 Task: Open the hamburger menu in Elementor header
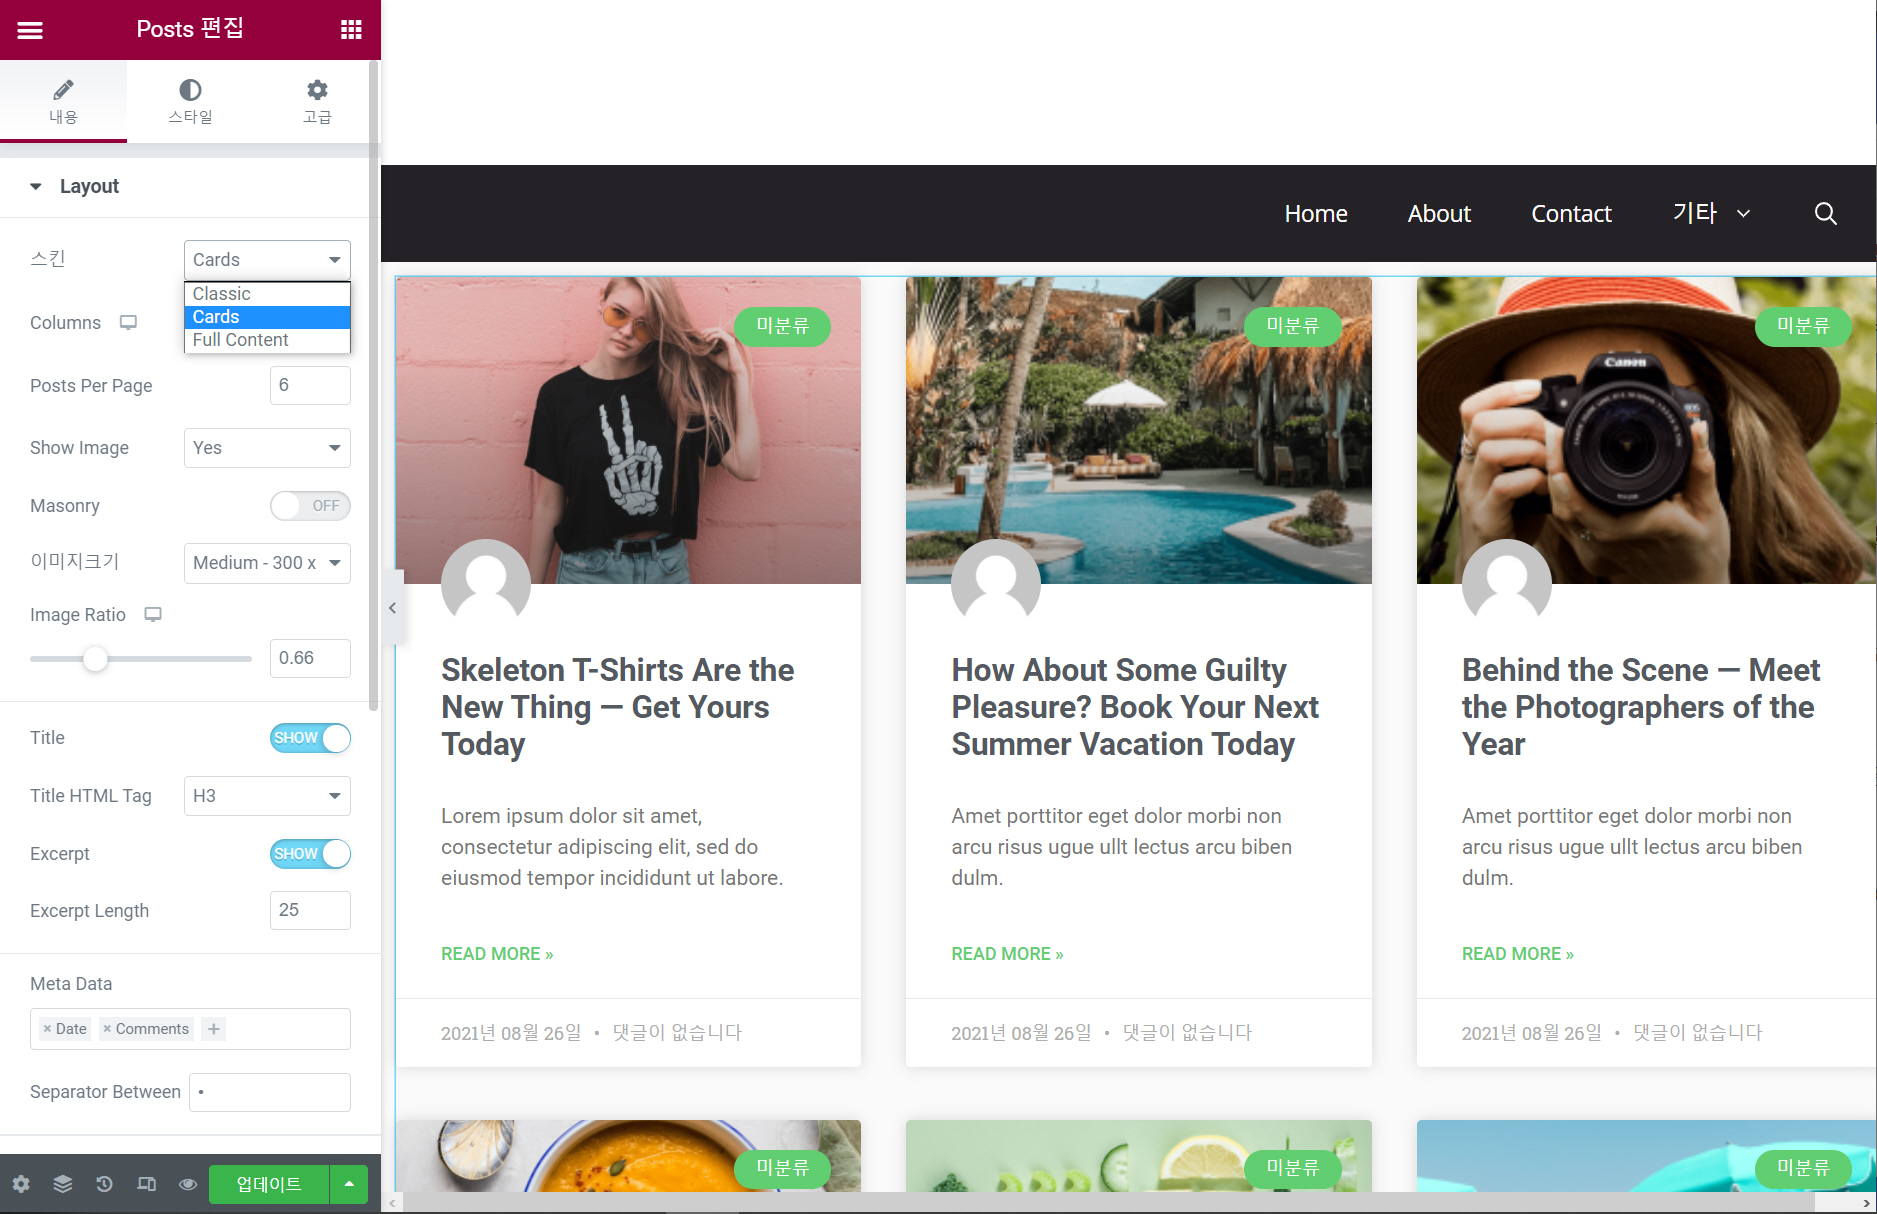point(30,30)
